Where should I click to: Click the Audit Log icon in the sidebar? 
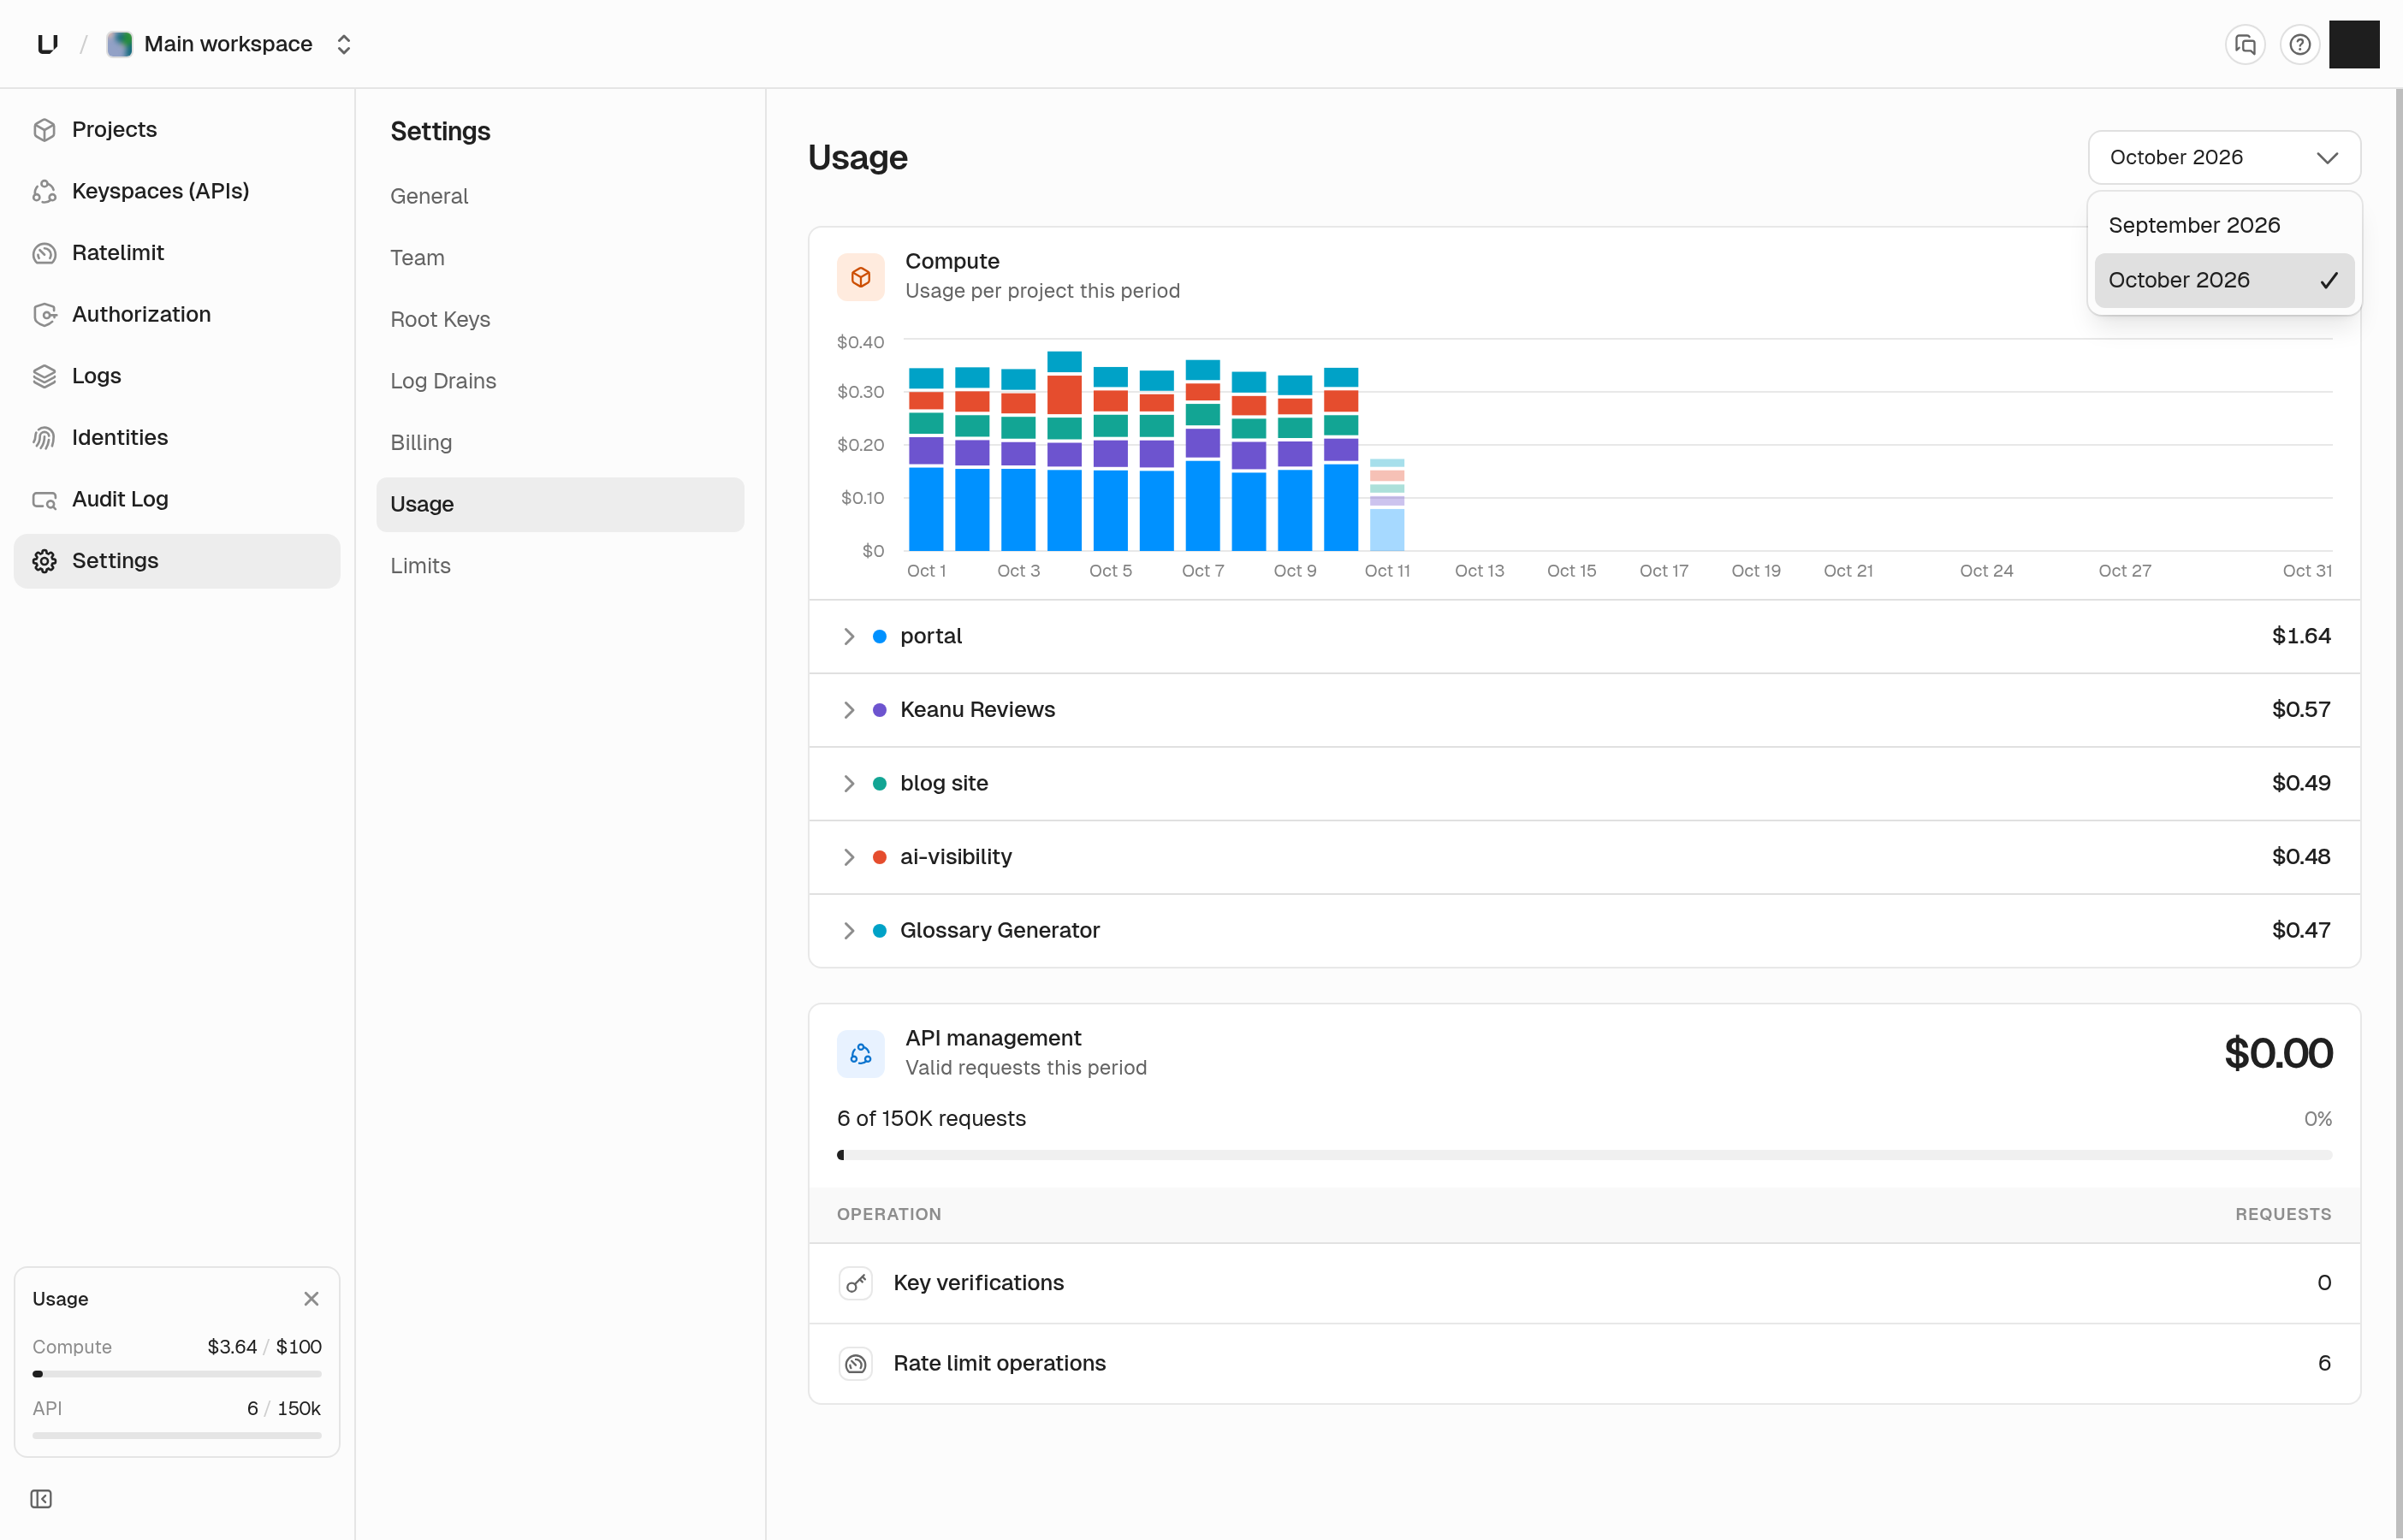coord(44,499)
